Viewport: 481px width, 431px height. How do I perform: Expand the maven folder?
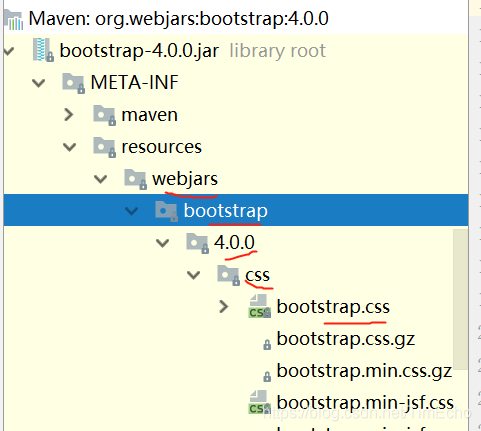69,115
